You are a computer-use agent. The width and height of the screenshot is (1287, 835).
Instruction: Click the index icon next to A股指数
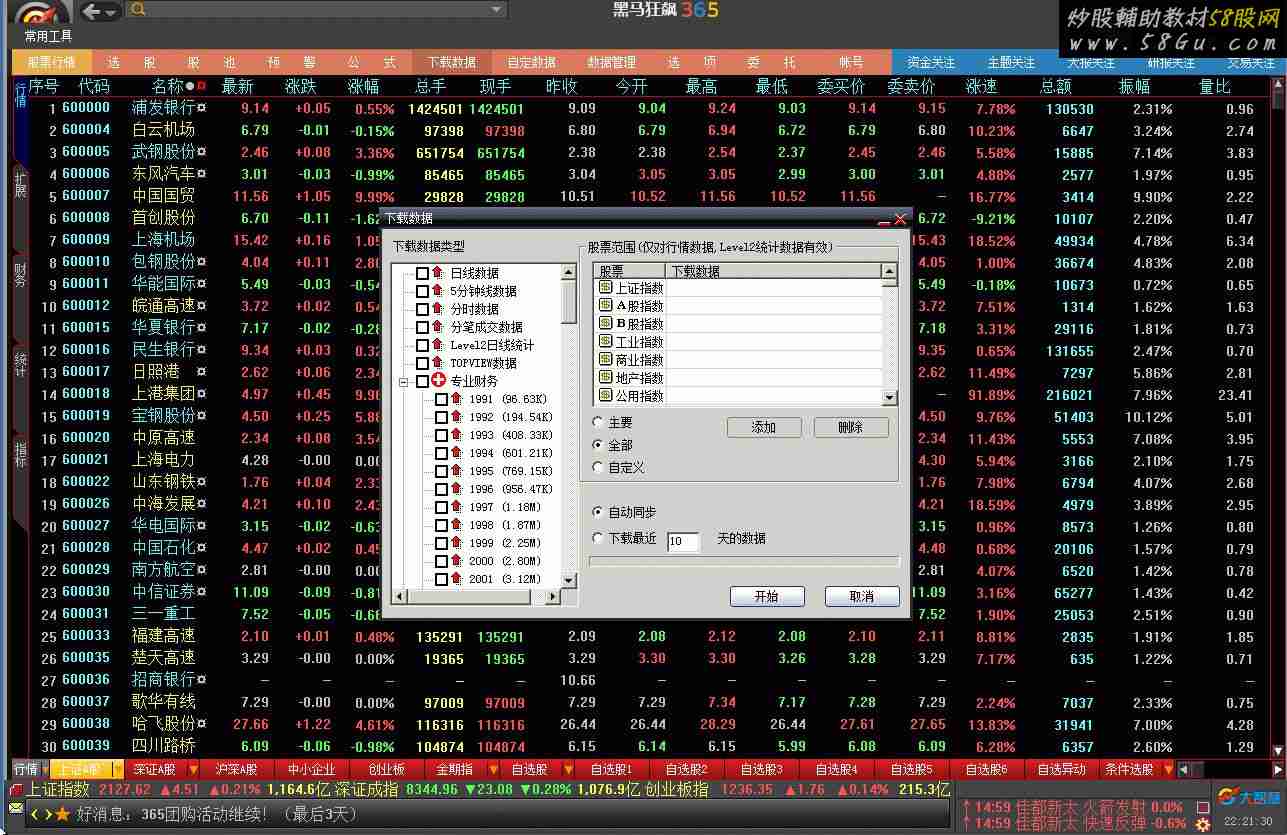605,306
